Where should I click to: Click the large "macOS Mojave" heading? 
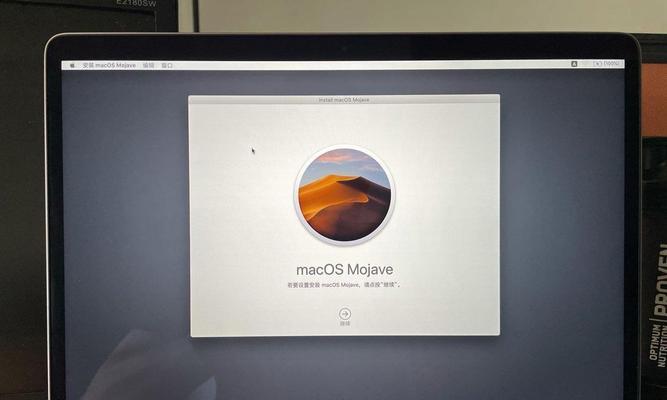345,269
